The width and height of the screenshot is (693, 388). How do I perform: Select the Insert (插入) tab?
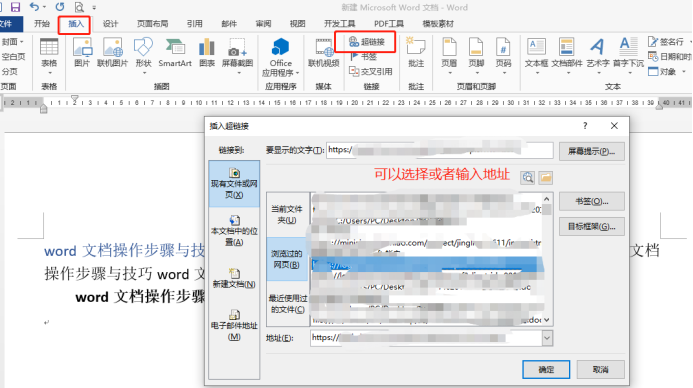76,24
